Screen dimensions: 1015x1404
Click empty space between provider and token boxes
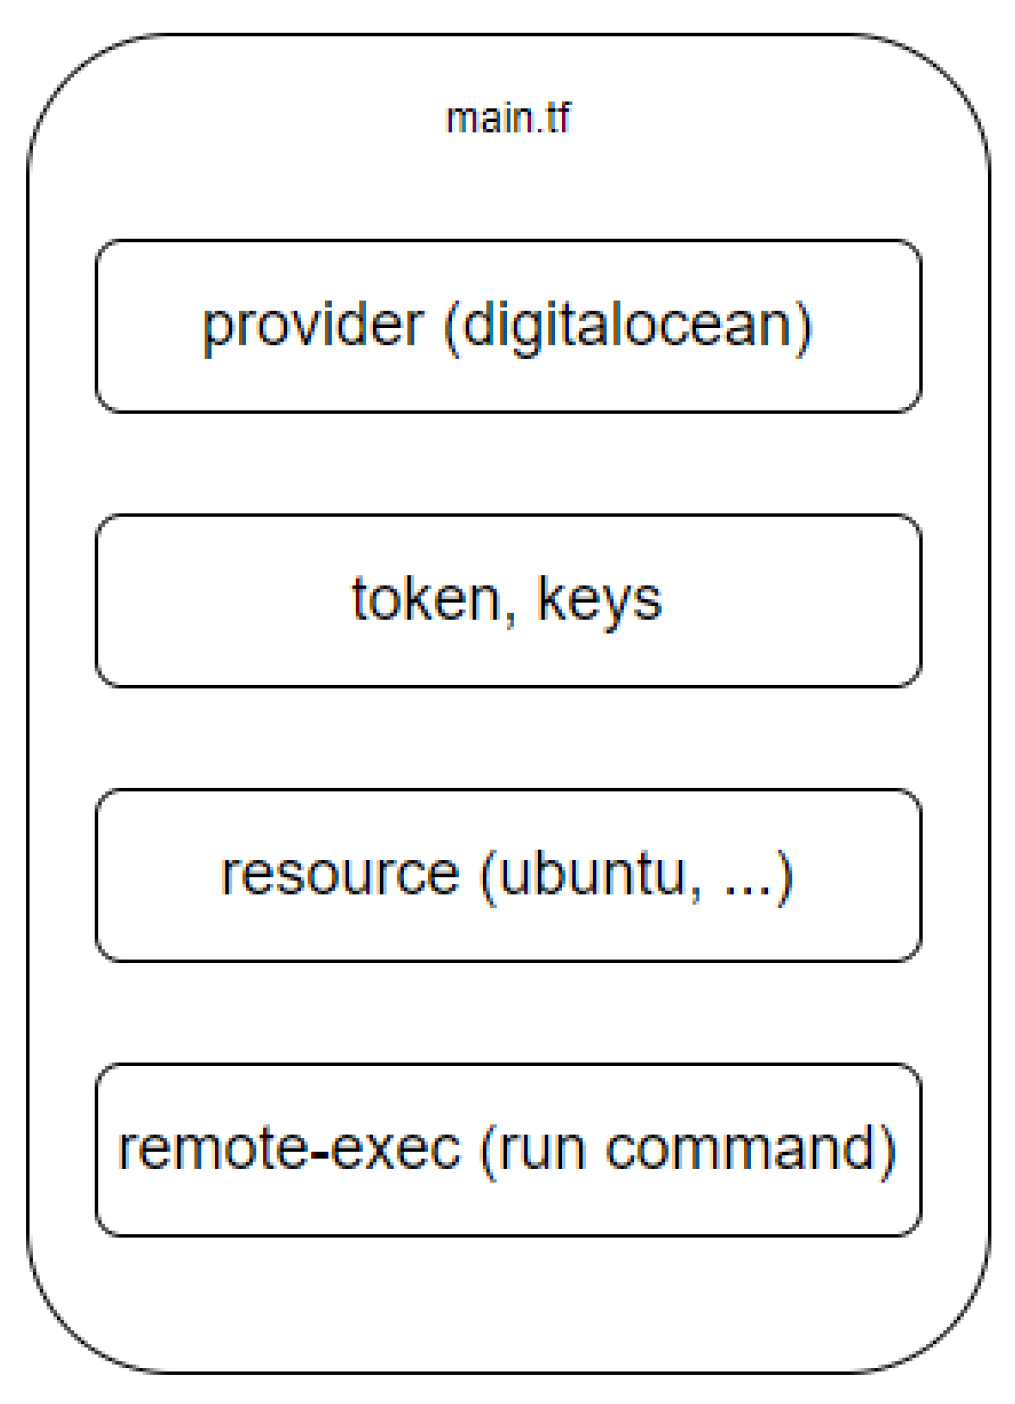tap(508, 463)
